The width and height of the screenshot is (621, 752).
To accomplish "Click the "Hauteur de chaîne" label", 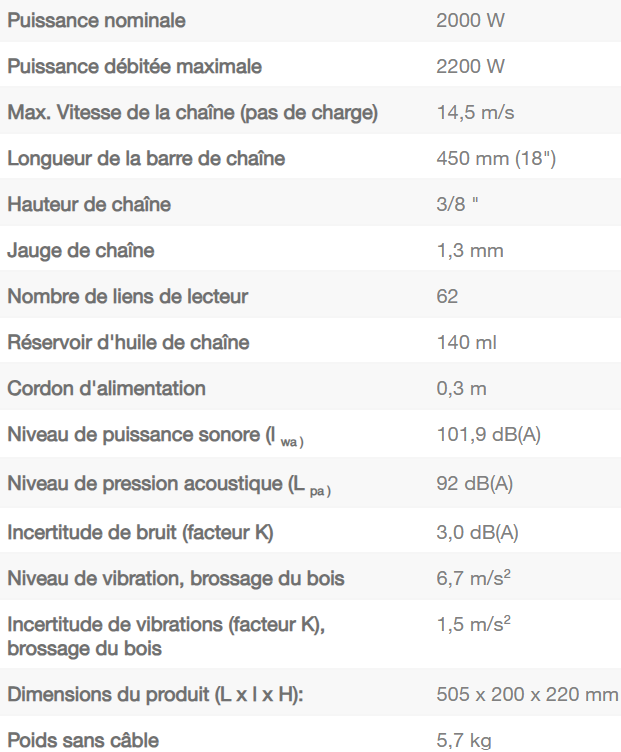I will click(89, 205).
